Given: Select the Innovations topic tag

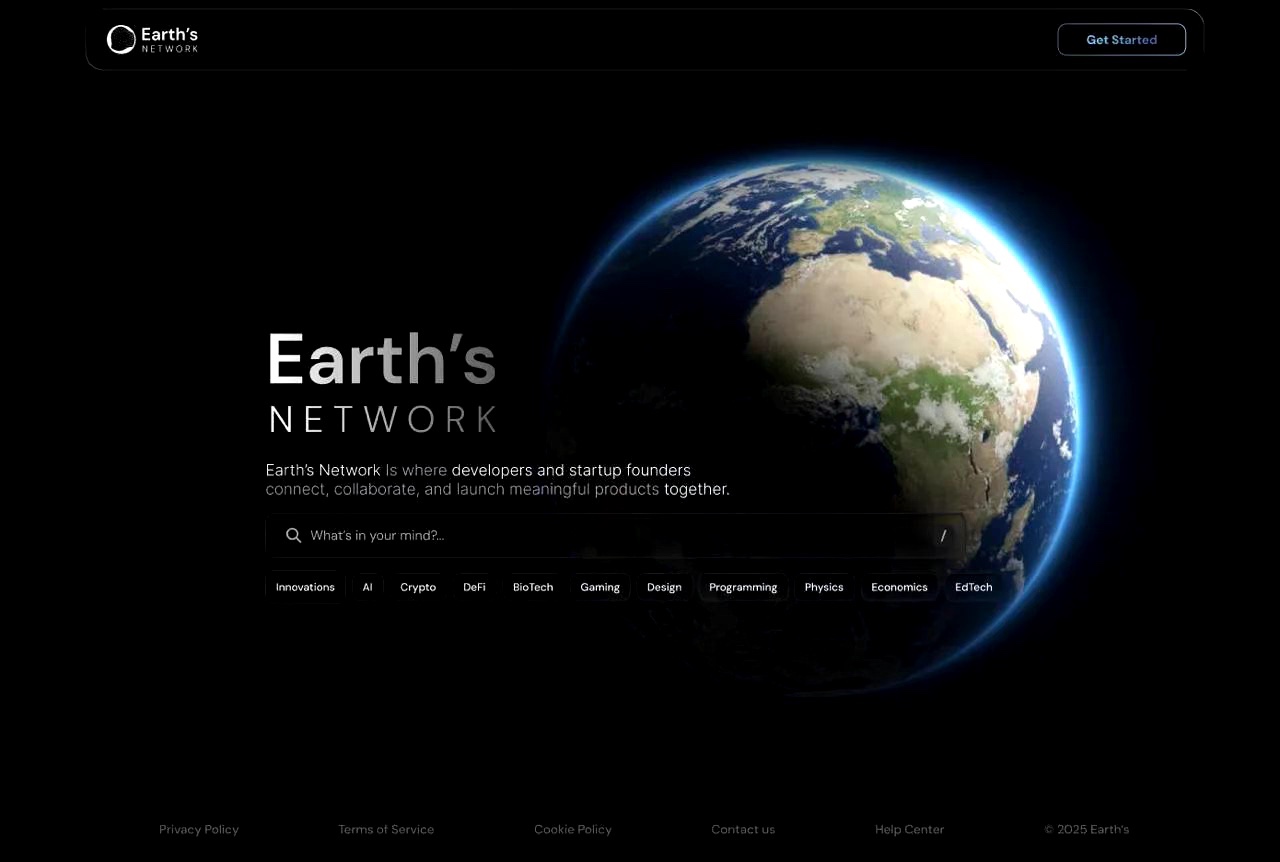Looking at the screenshot, I should tap(305, 587).
